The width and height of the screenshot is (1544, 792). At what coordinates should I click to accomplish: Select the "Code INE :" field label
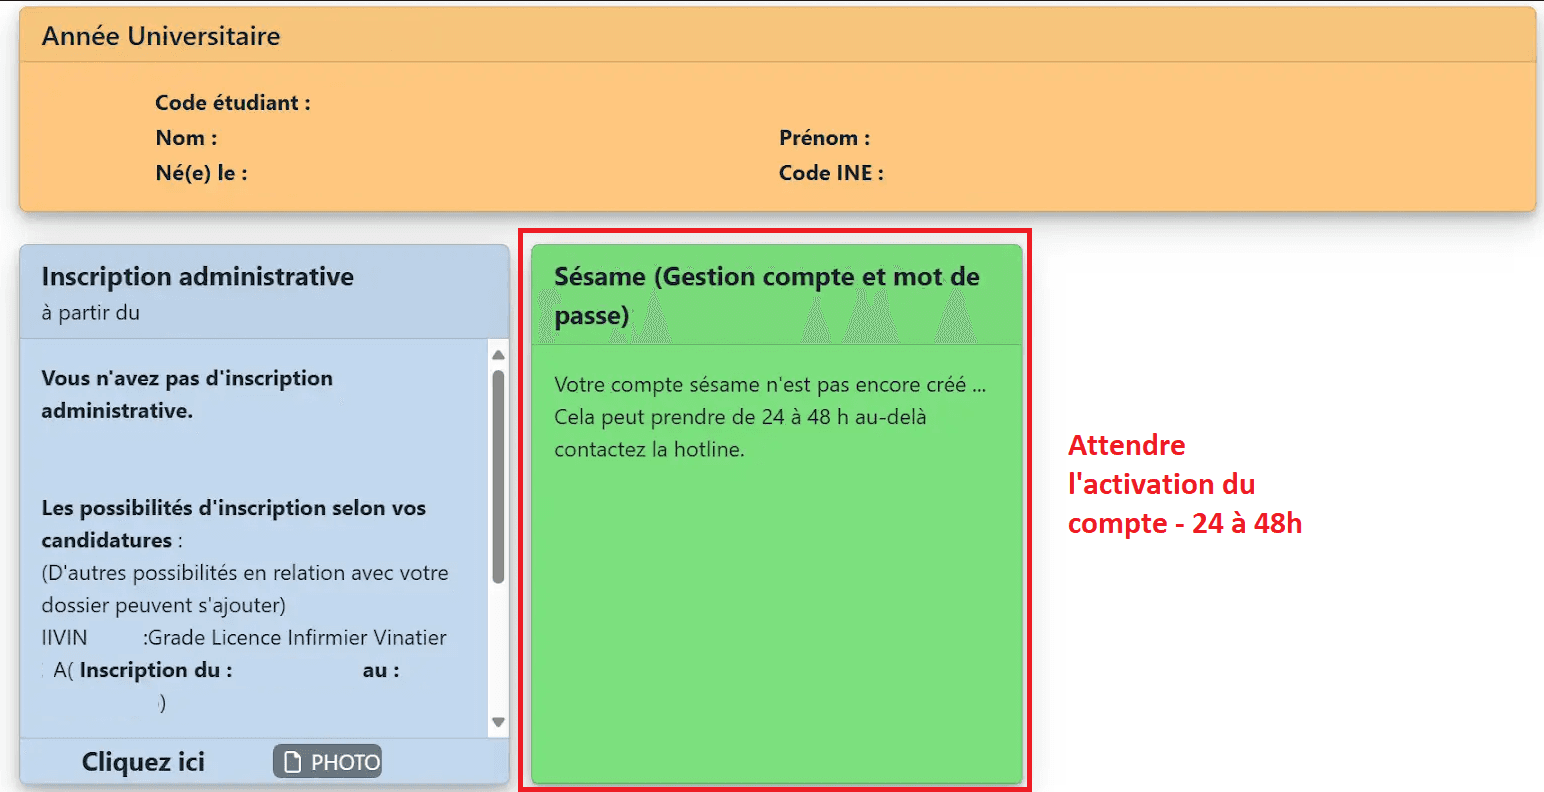pos(832,172)
